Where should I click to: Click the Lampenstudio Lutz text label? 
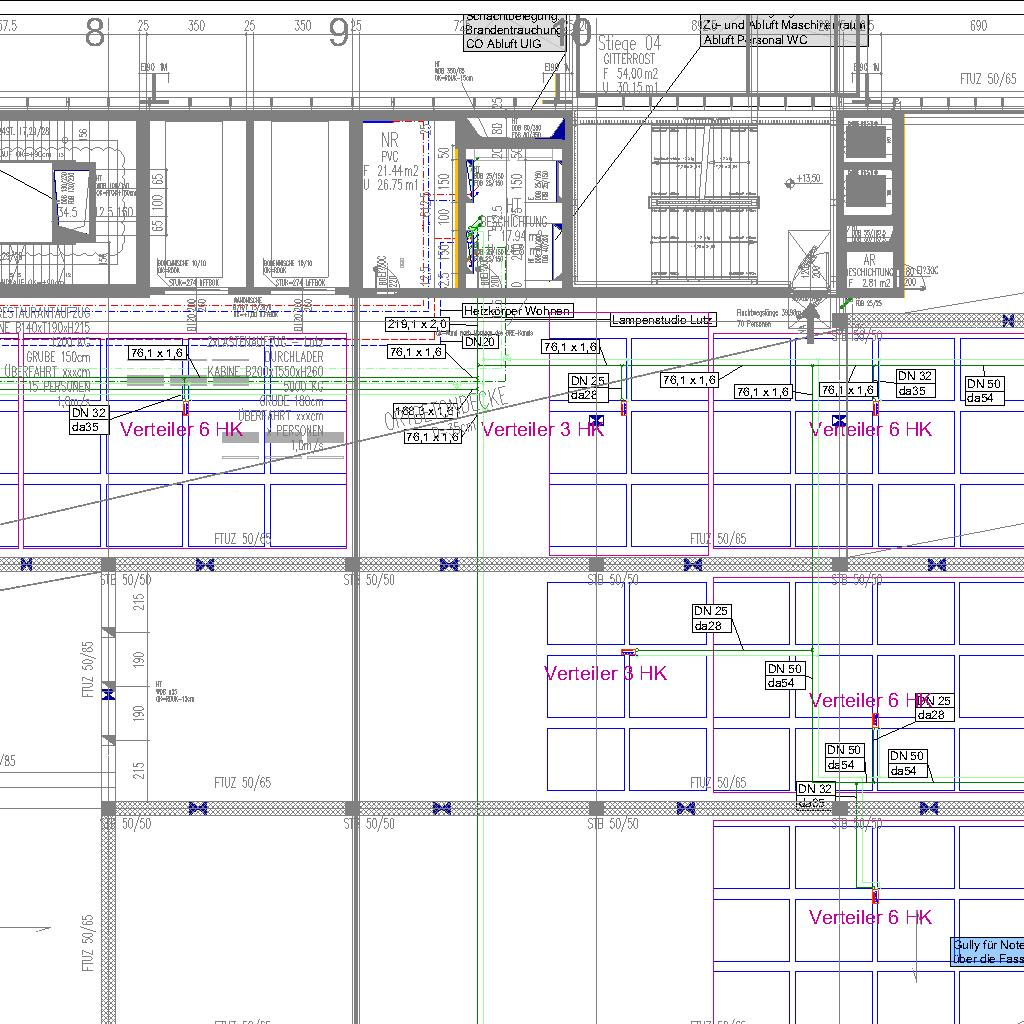coord(663,320)
